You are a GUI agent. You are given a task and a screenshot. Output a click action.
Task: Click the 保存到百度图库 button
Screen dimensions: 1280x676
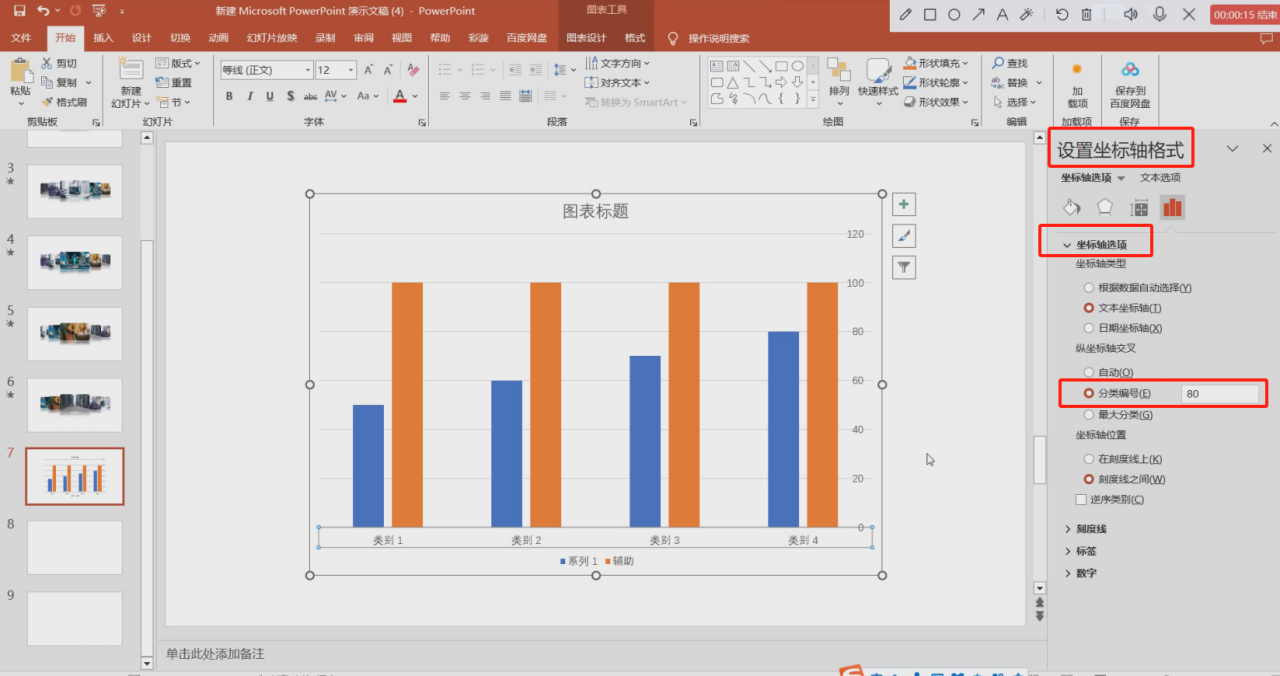click(x=1130, y=83)
